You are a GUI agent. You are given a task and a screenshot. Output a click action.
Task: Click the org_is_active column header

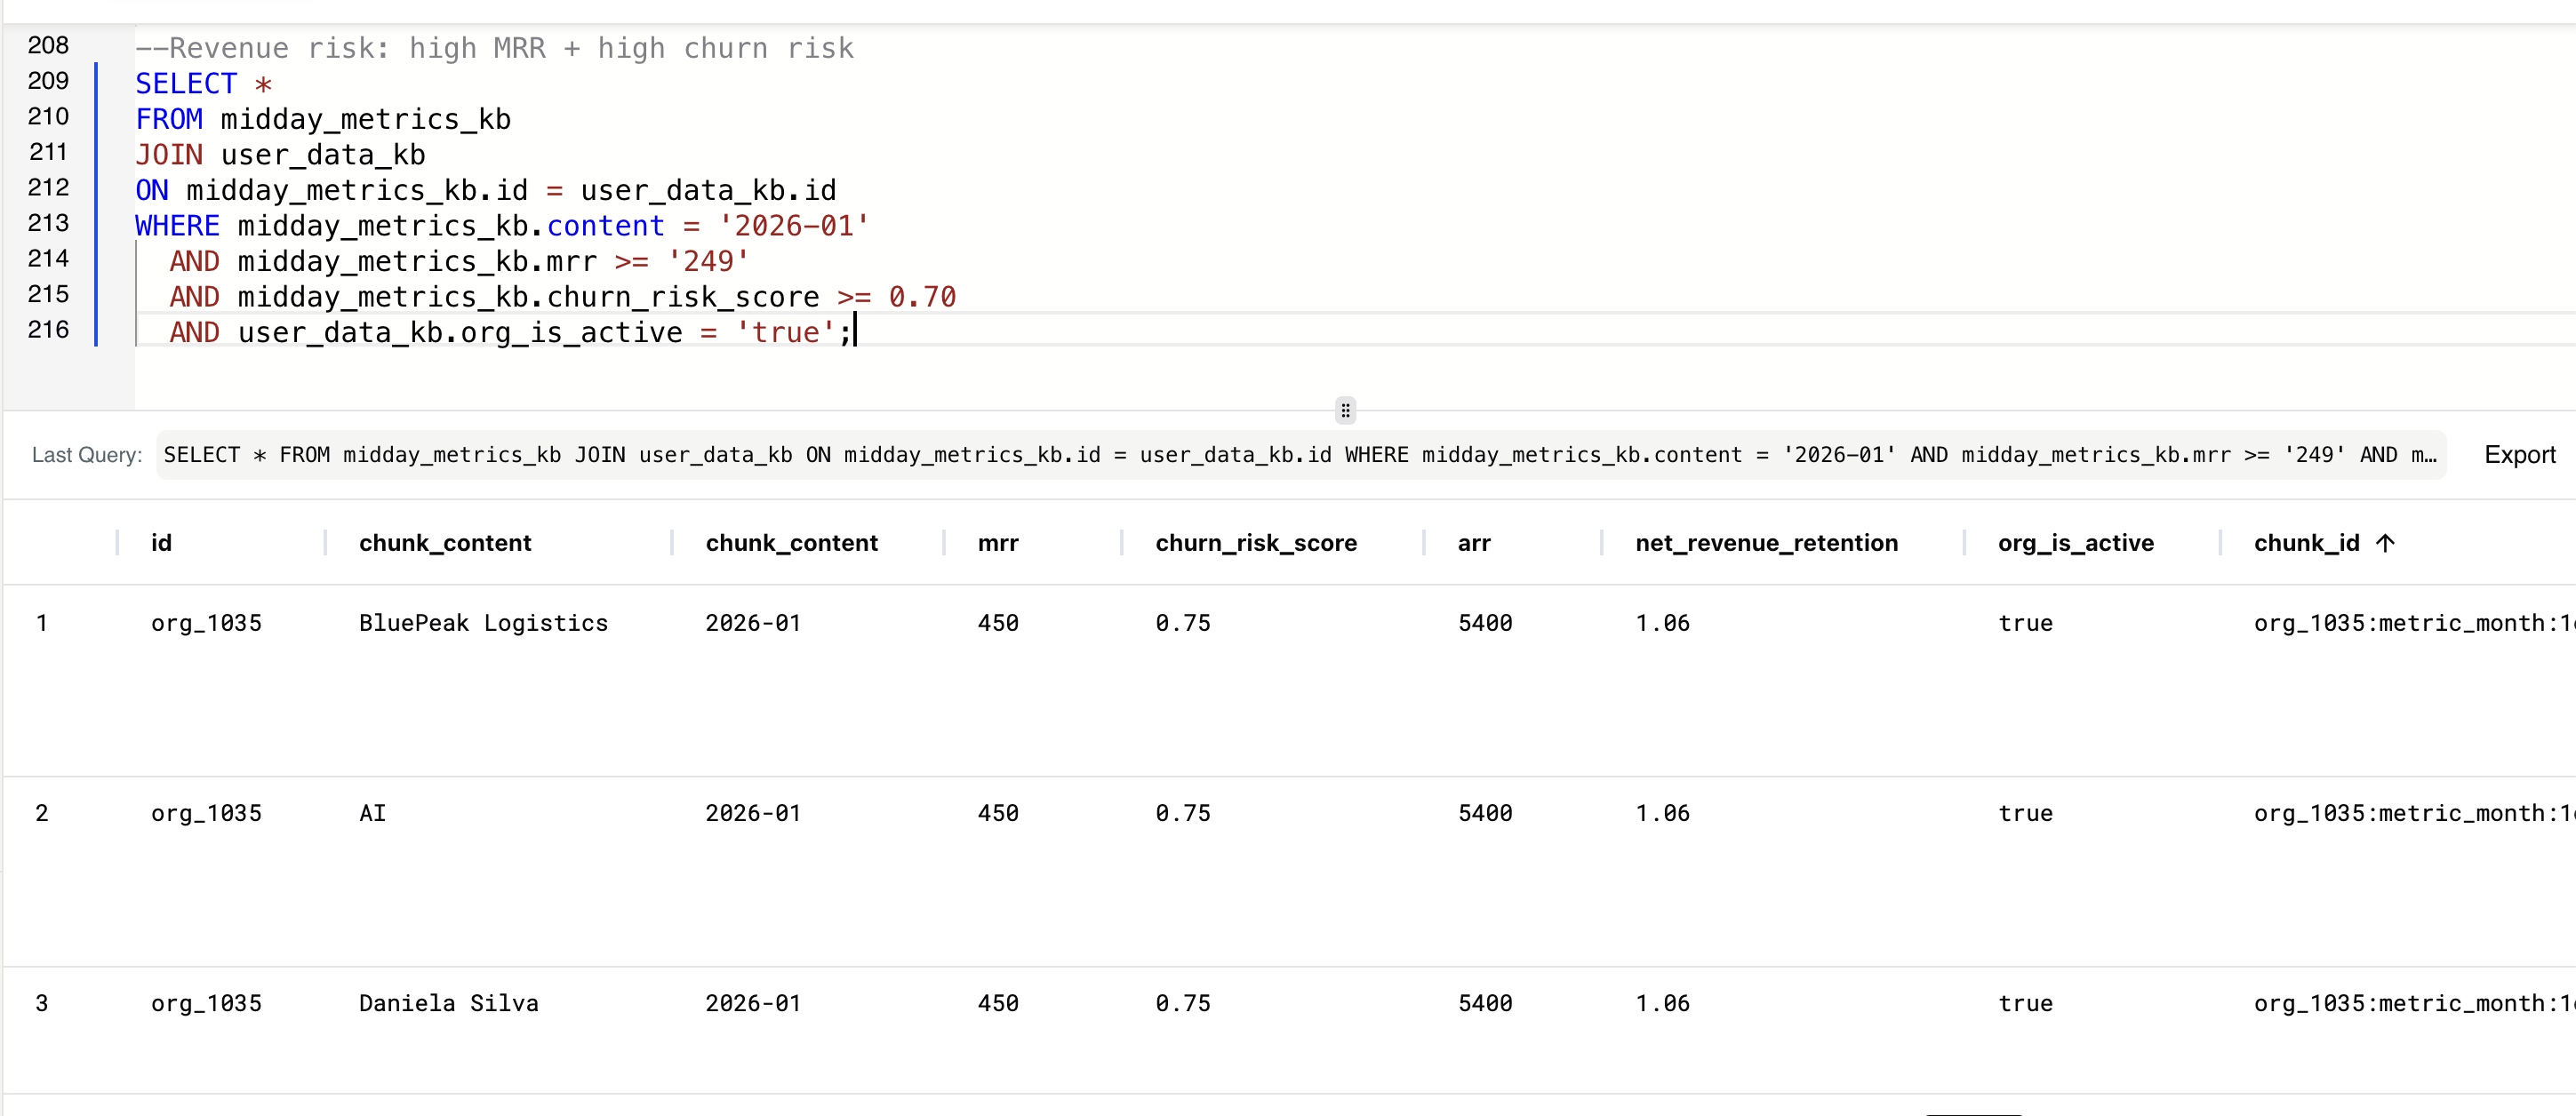point(2075,543)
